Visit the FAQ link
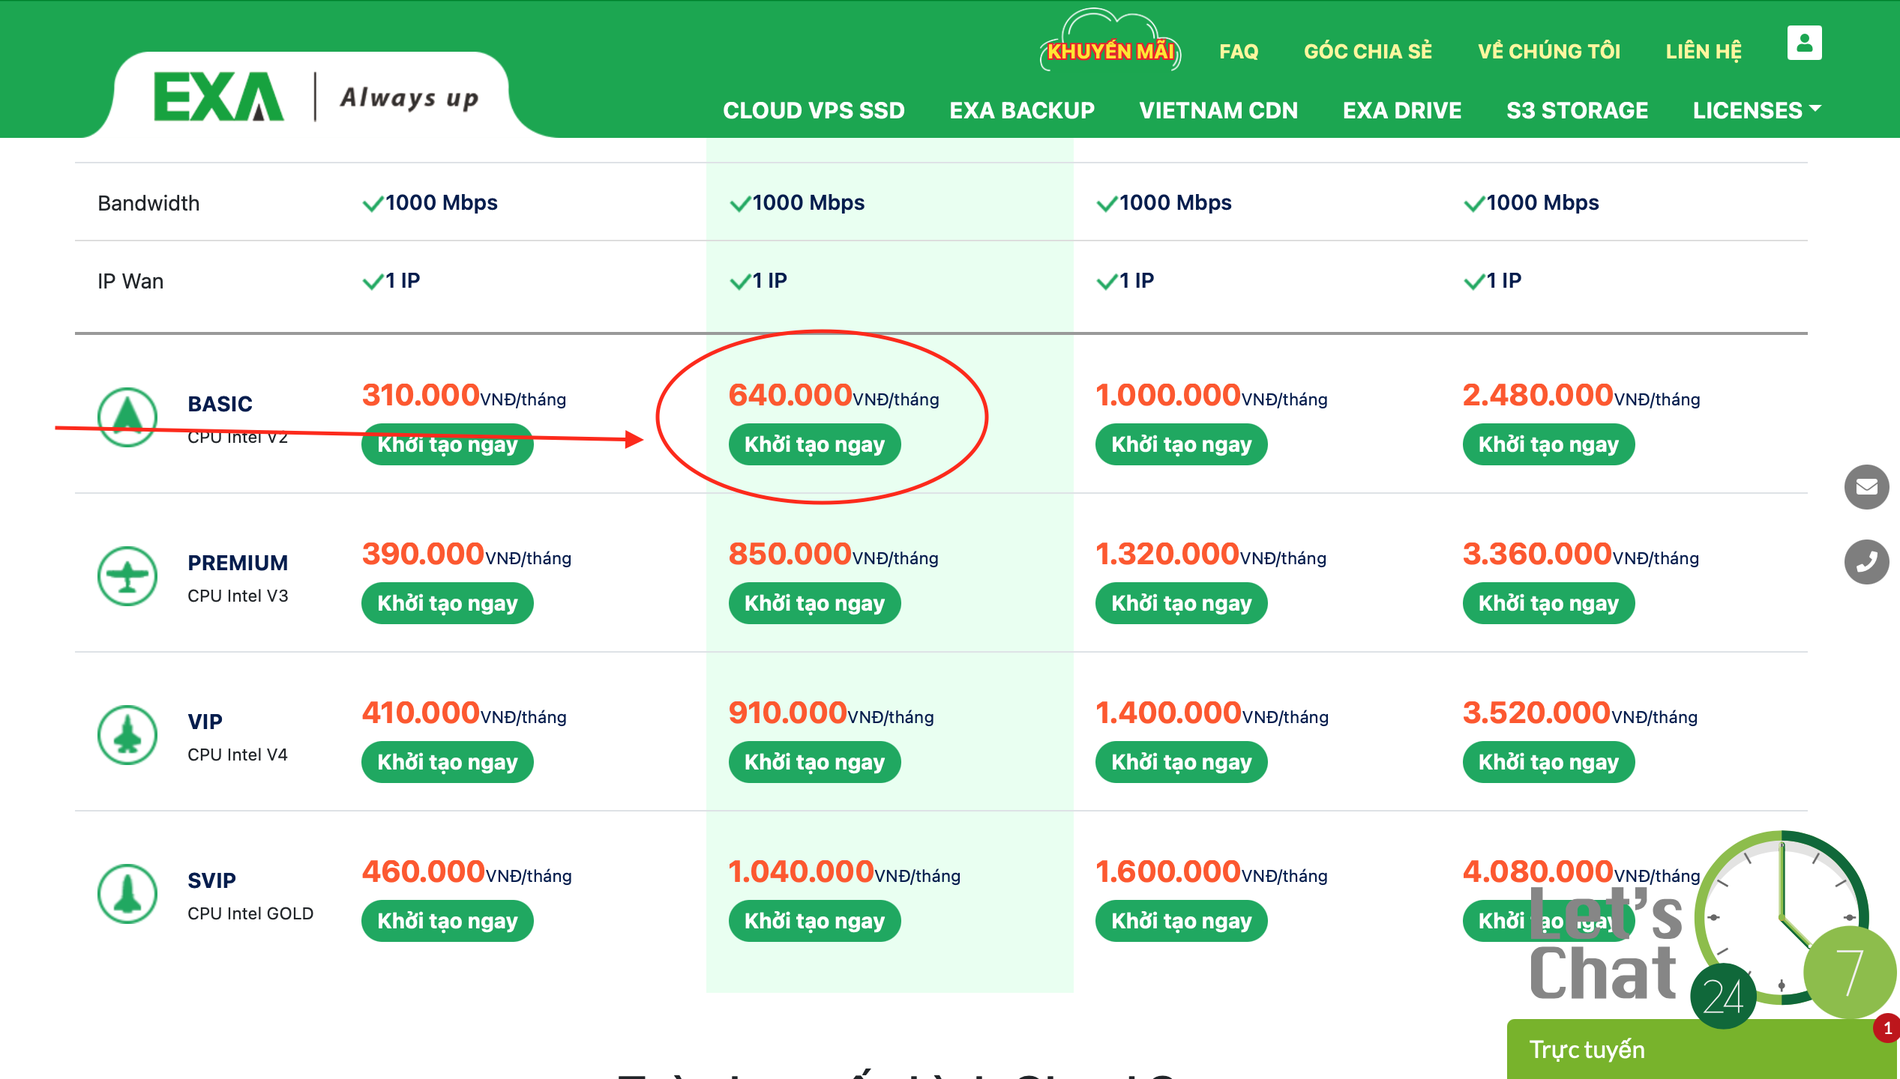 tap(1238, 51)
